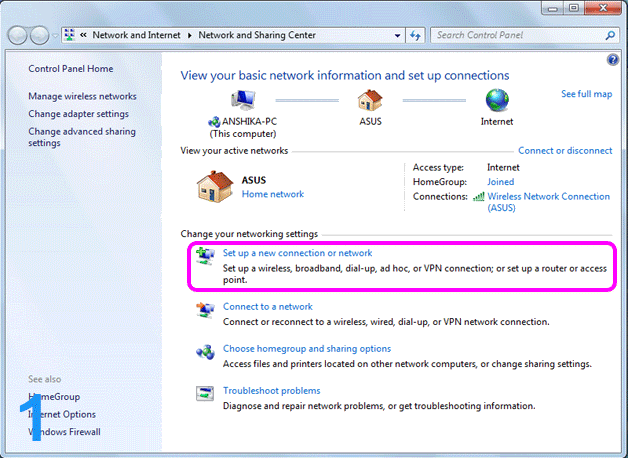Screen dimensions: 628x458
Task: Open Change adapter settings
Action: click(78, 114)
